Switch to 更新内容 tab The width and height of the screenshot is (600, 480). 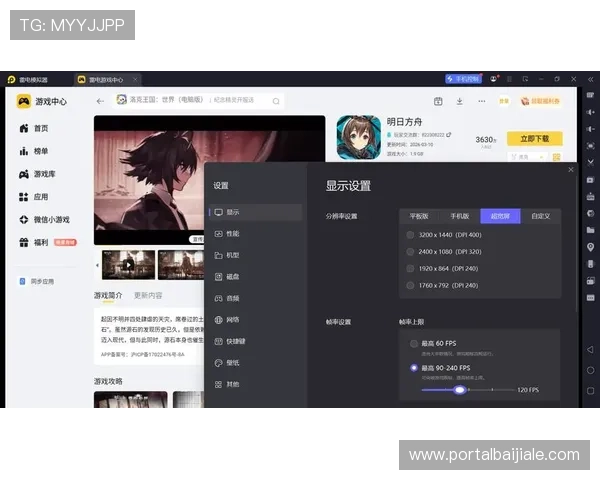(148, 296)
